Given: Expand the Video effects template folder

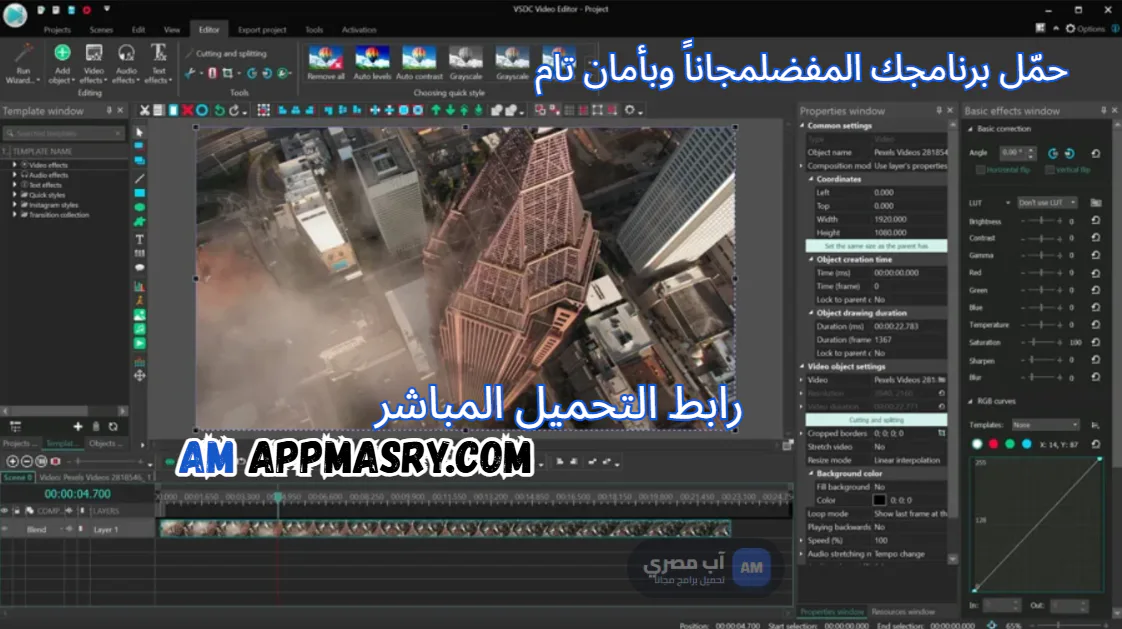Looking at the screenshot, I should point(14,165).
